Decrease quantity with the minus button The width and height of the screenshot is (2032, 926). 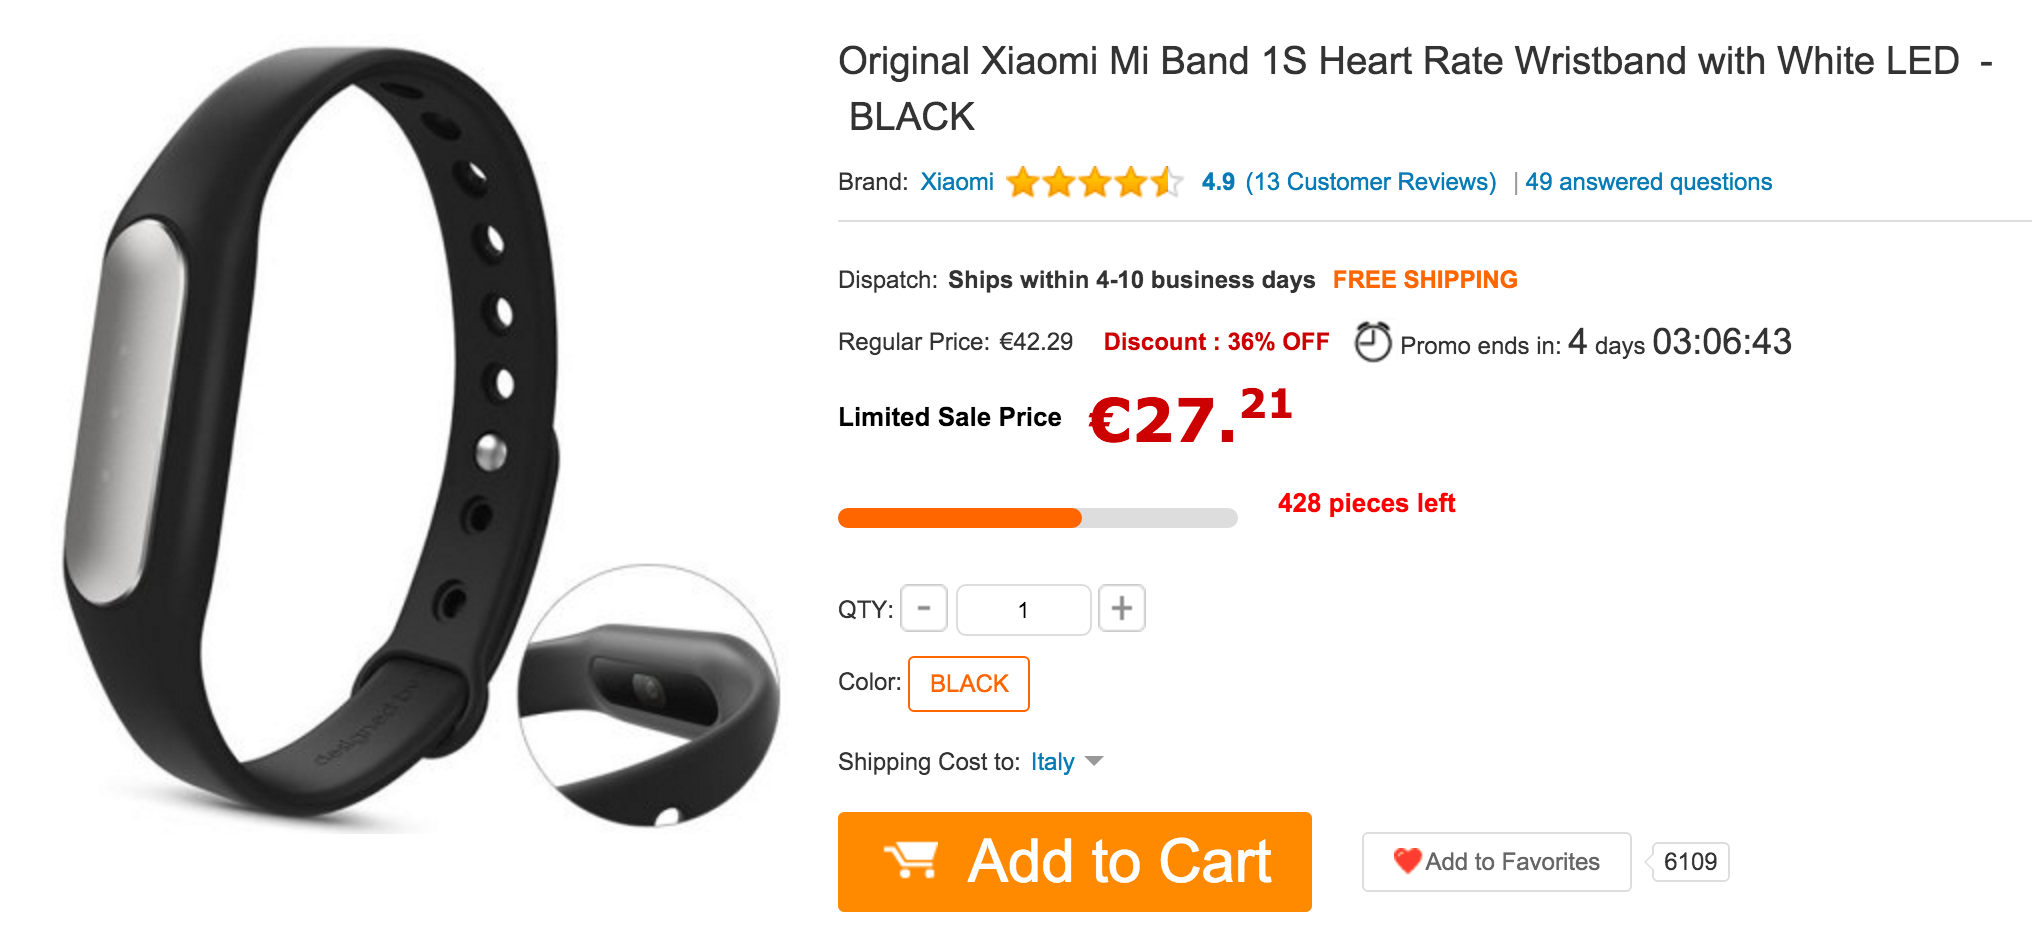(924, 609)
